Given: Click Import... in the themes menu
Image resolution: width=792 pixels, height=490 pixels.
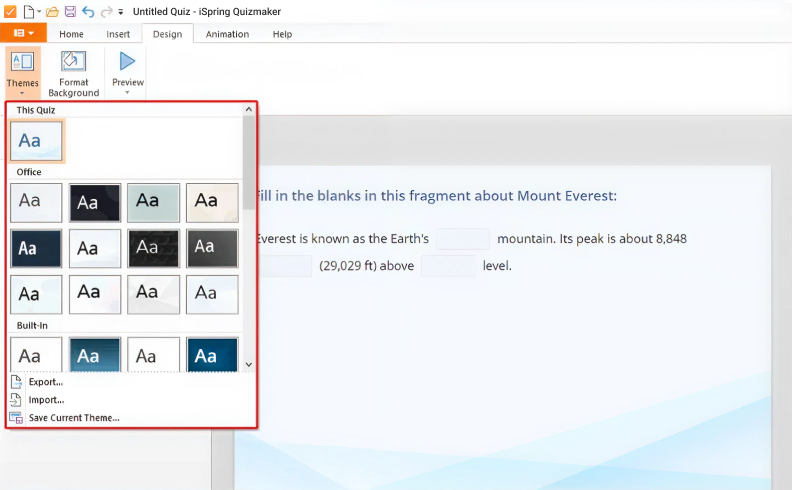Looking at the screenshot, I should (46, 400).
